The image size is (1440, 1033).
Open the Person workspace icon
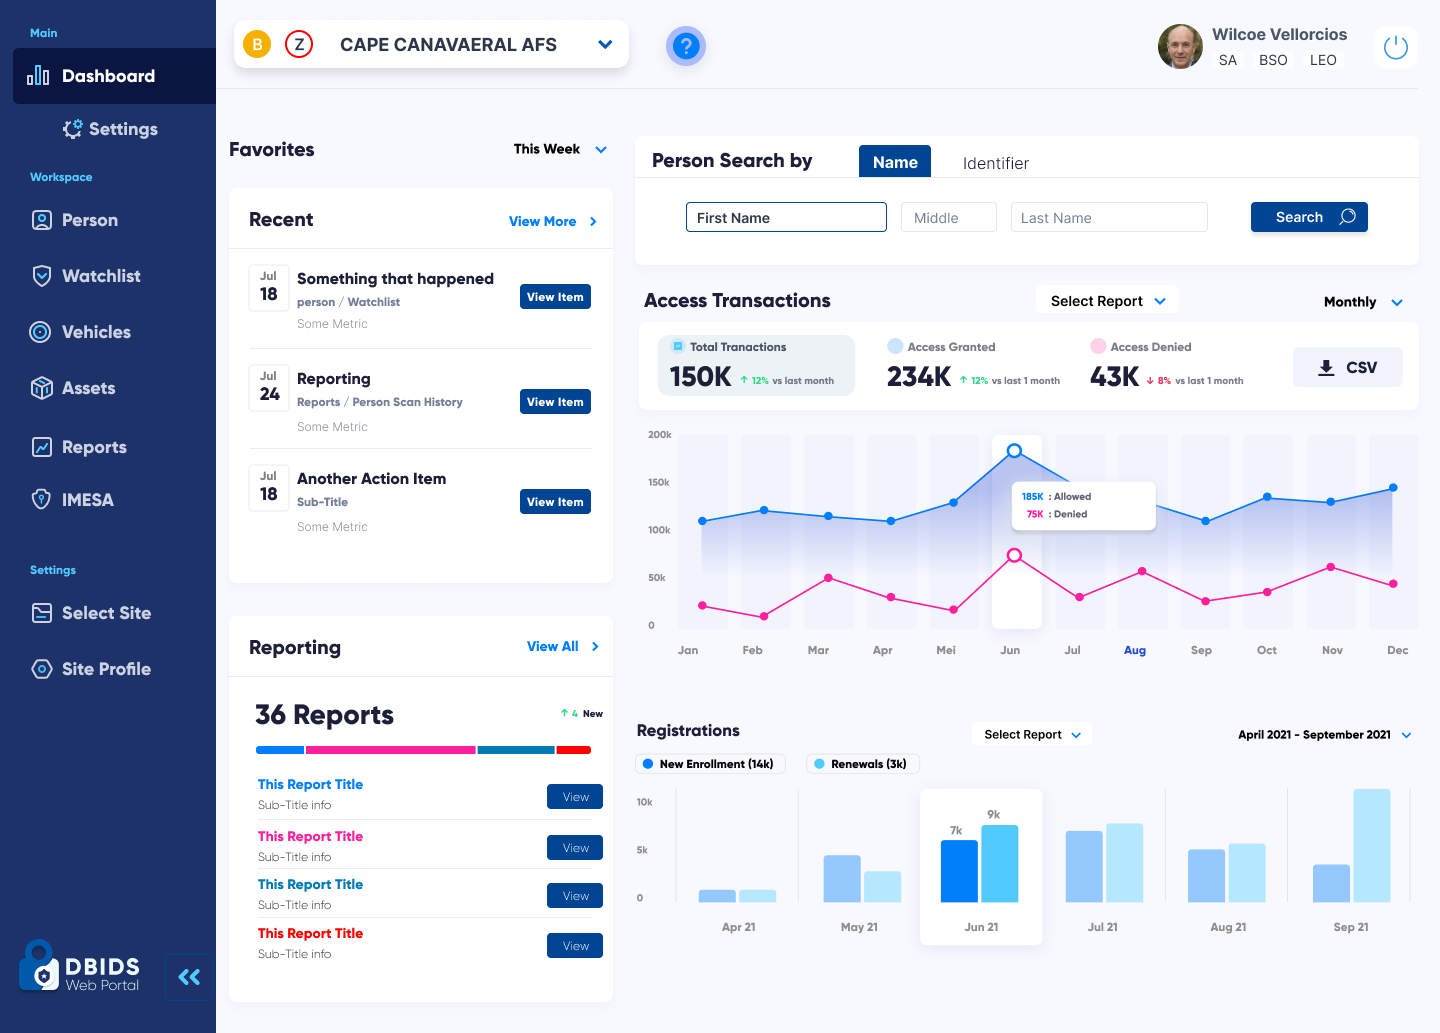pos(42,220)
